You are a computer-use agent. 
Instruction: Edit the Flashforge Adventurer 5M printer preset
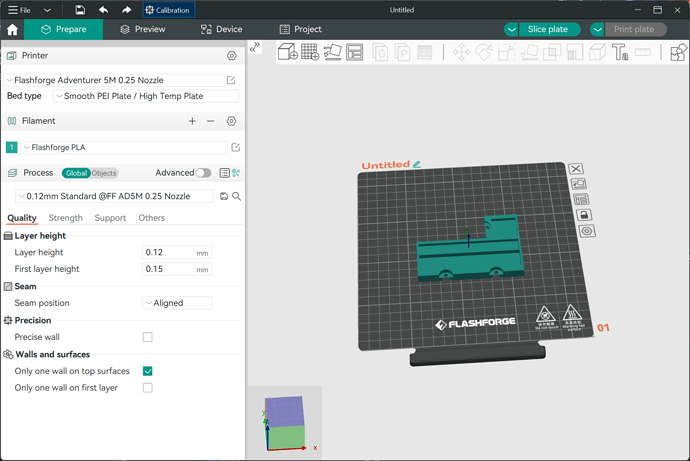tap(231, 80)
